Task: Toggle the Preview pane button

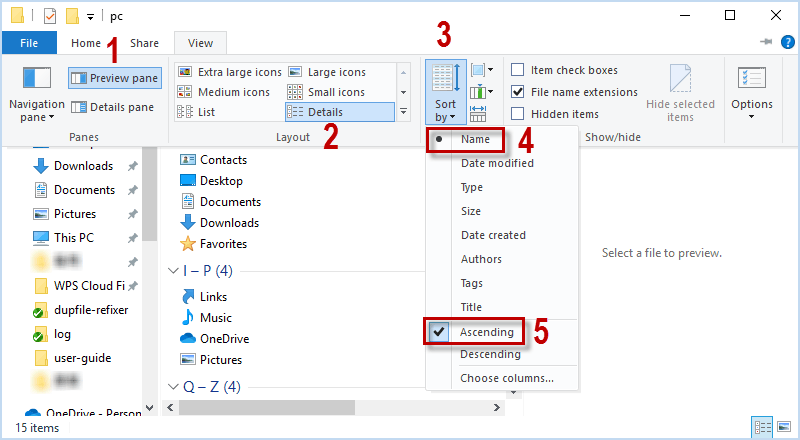Action: coord(115,78)
